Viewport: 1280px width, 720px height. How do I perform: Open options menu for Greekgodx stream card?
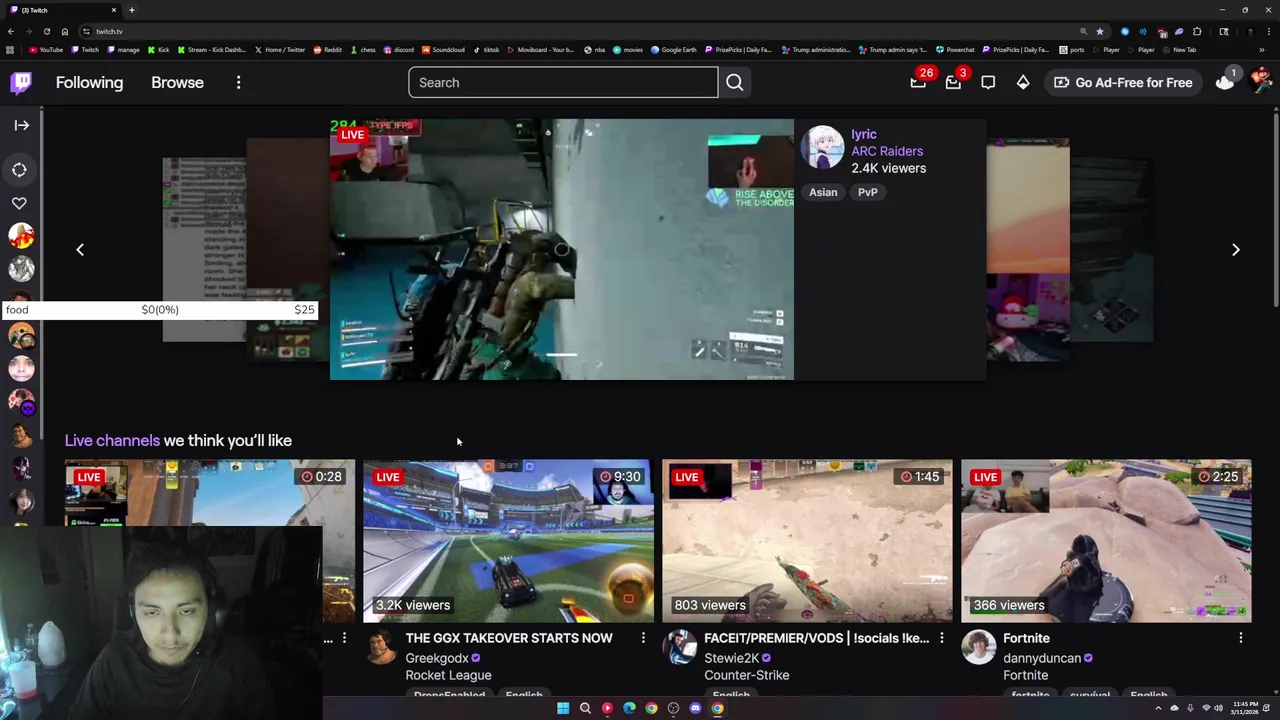click(x=643, y=638)
